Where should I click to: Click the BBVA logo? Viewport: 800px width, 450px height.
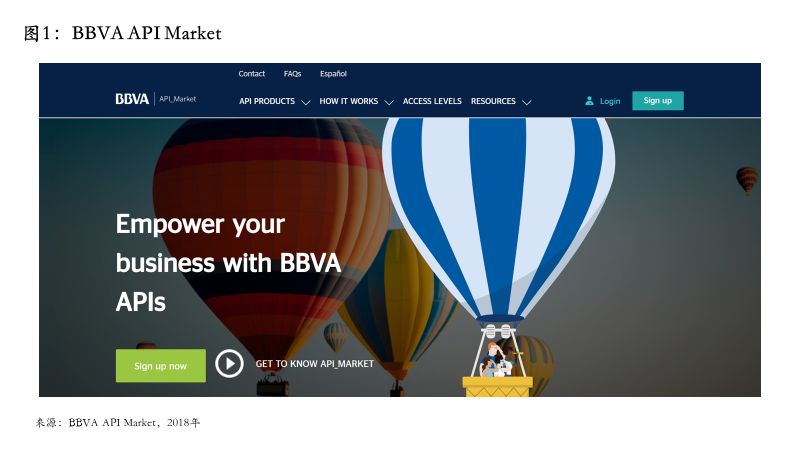tap(132, 99)
